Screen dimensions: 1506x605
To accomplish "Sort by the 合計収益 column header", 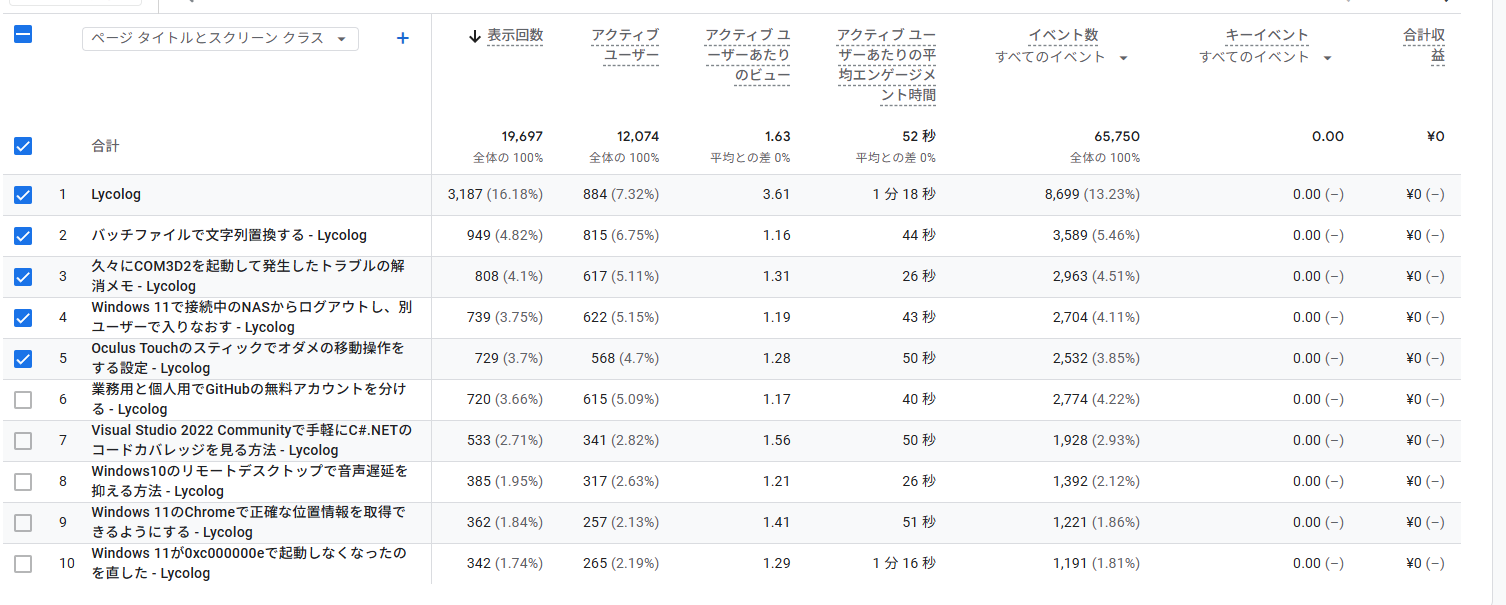I will click(1423, 46).
